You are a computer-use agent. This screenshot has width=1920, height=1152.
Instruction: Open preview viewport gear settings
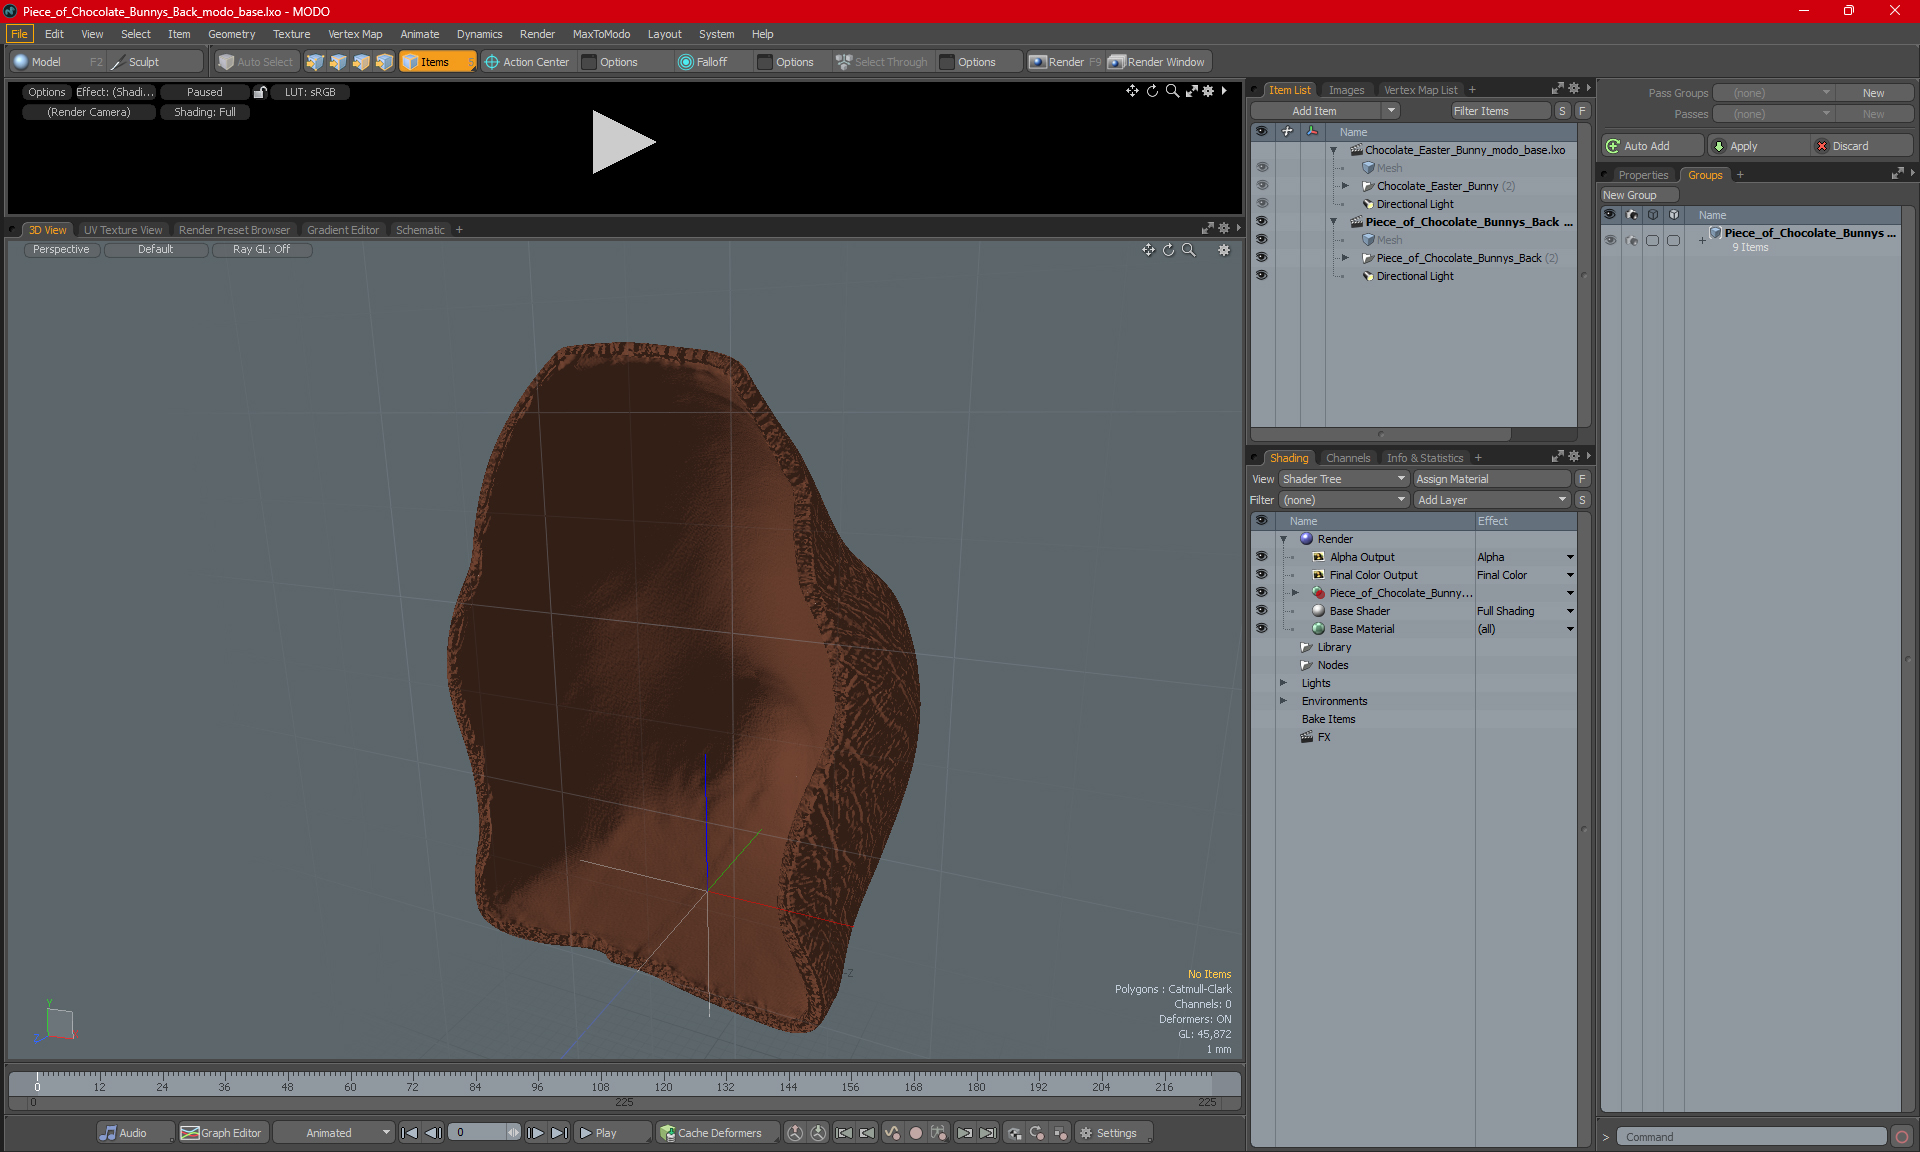[1208, 91]
